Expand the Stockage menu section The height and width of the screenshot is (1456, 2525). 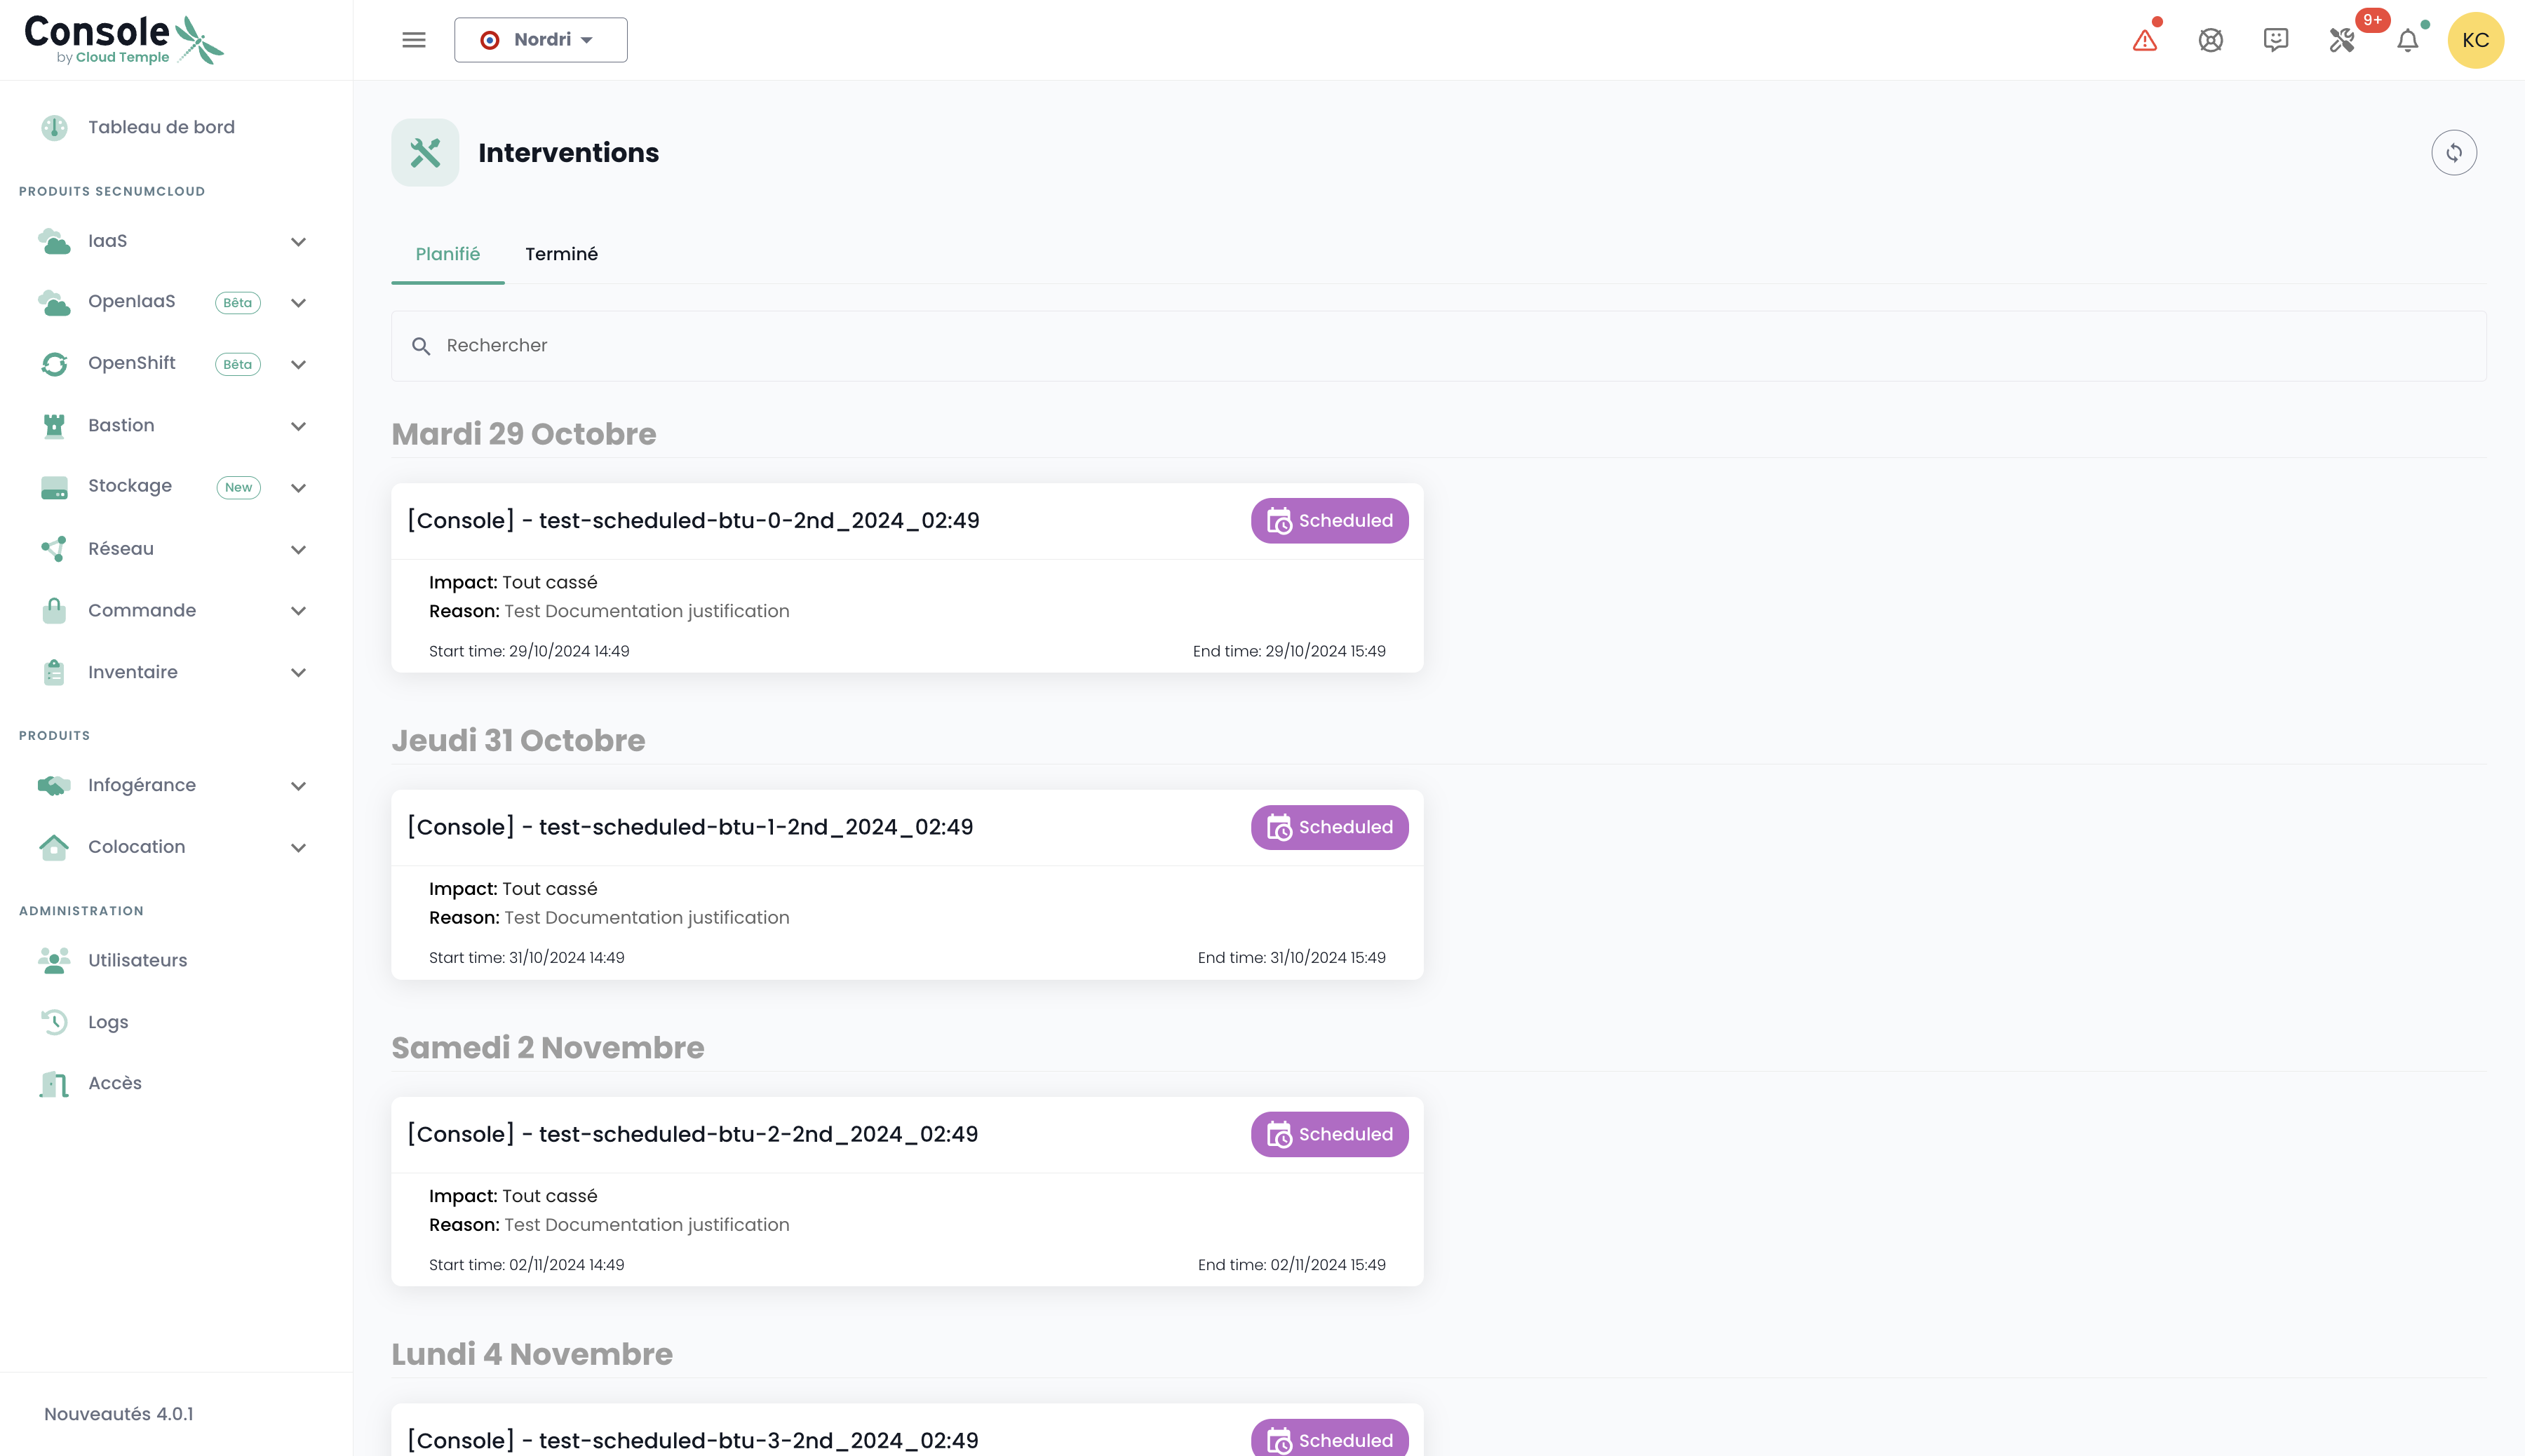tap(298, 488)
